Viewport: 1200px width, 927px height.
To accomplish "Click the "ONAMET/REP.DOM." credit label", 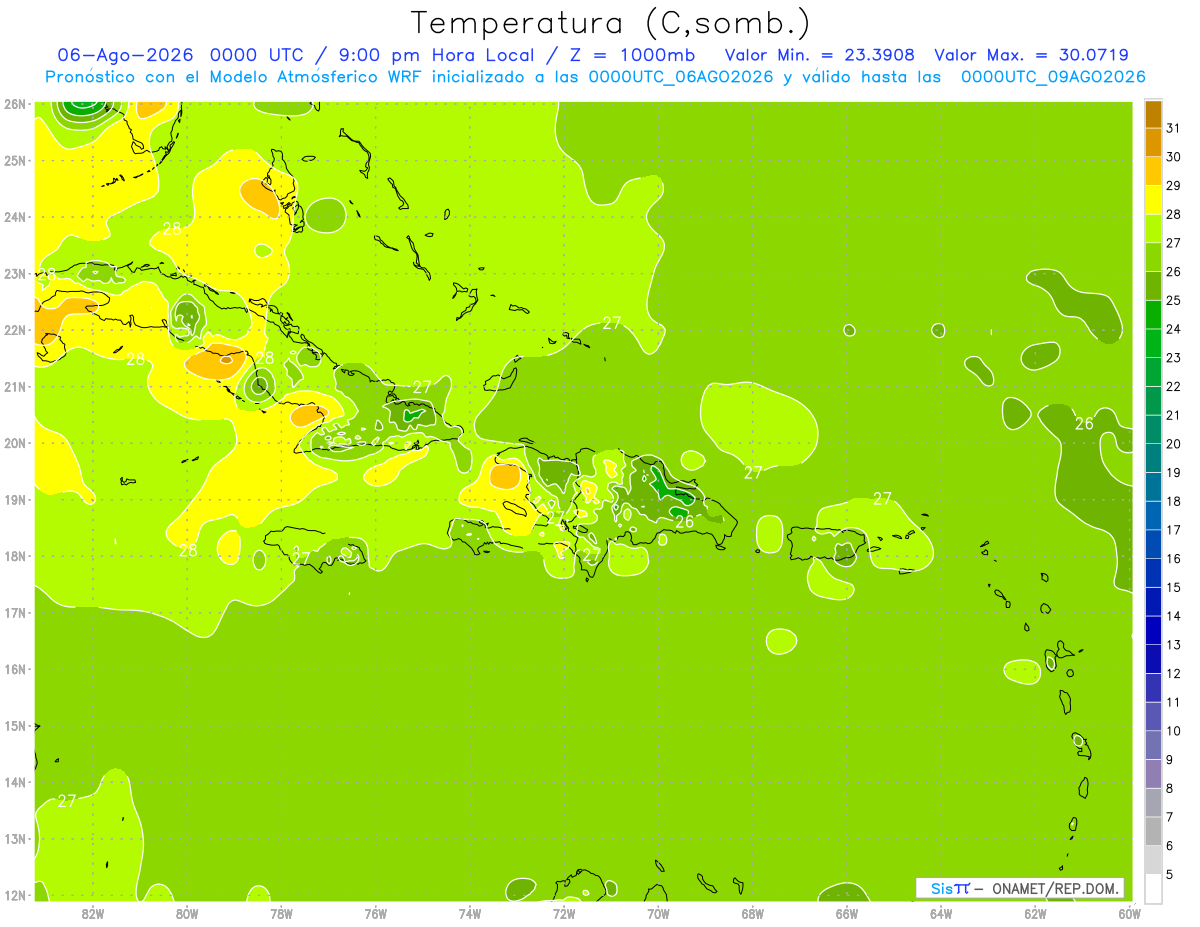I will tap(1055, 888).
